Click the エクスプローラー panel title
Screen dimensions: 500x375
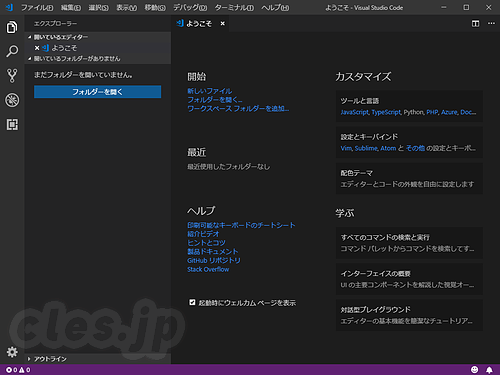[x=55, y=24]
